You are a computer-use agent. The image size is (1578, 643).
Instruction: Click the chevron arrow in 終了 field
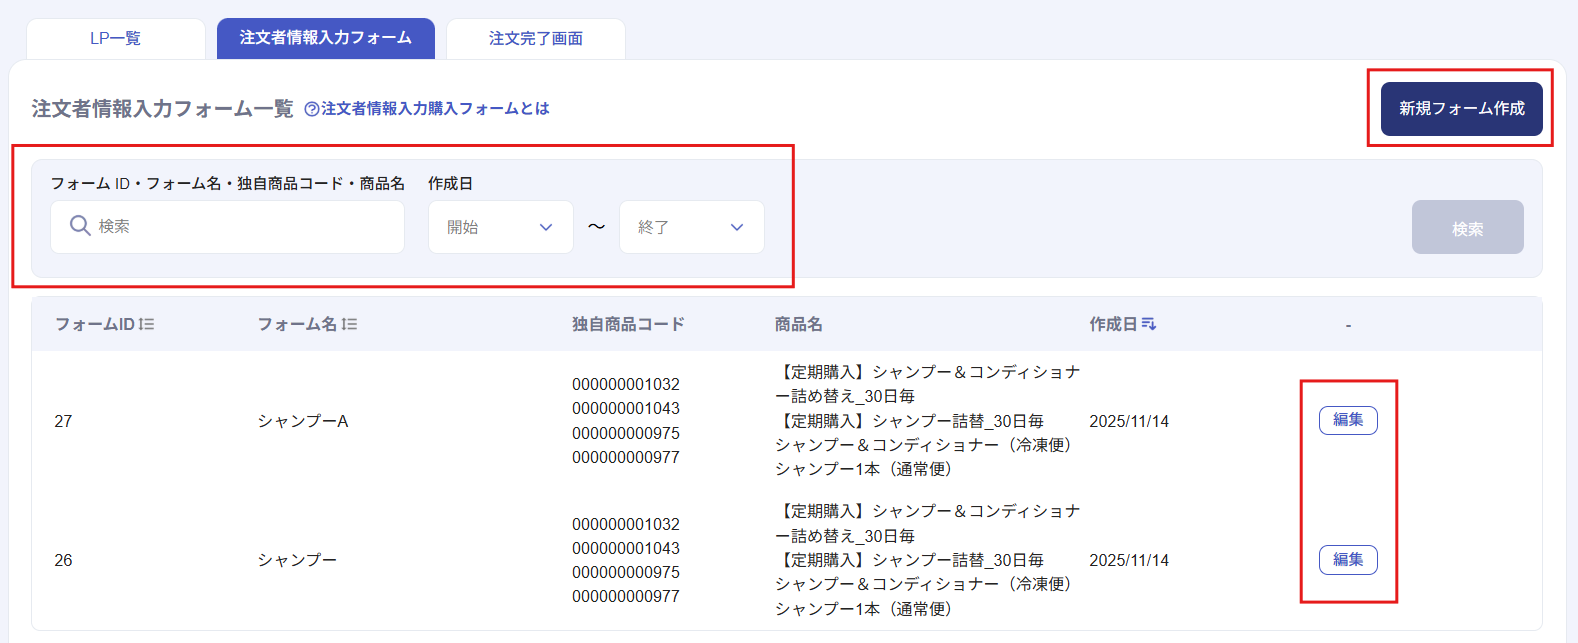click(x=737, y=227)
